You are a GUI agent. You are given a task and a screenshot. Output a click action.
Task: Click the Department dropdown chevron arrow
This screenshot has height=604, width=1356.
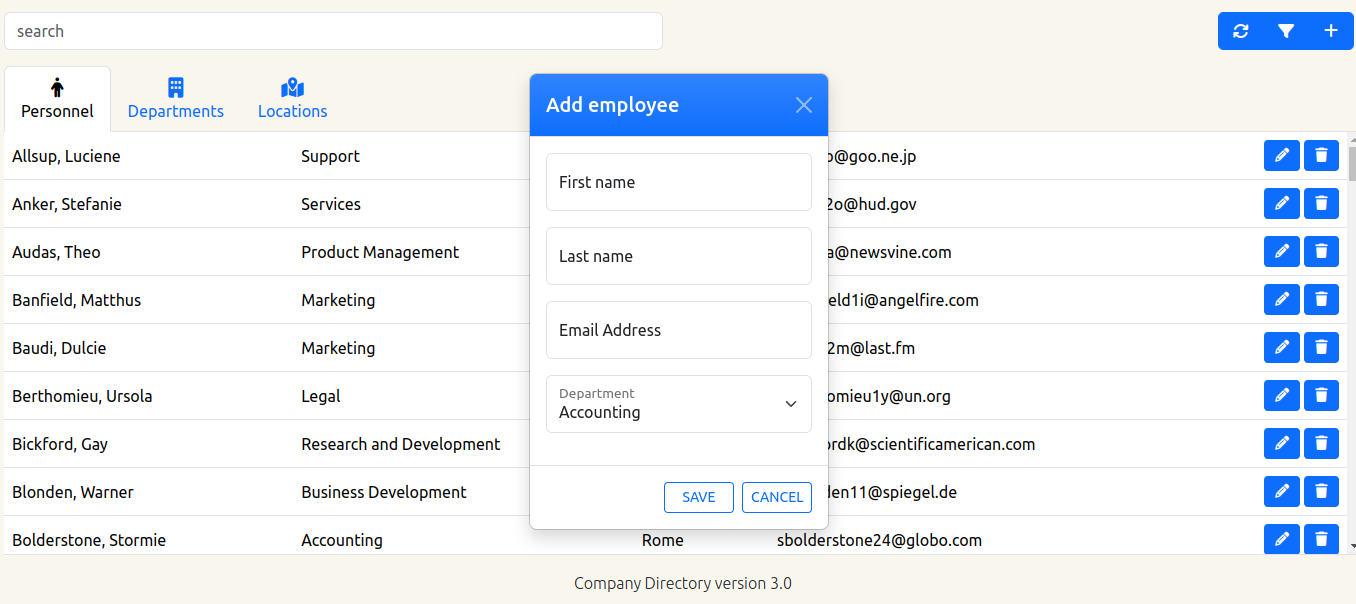pos(790,404)
